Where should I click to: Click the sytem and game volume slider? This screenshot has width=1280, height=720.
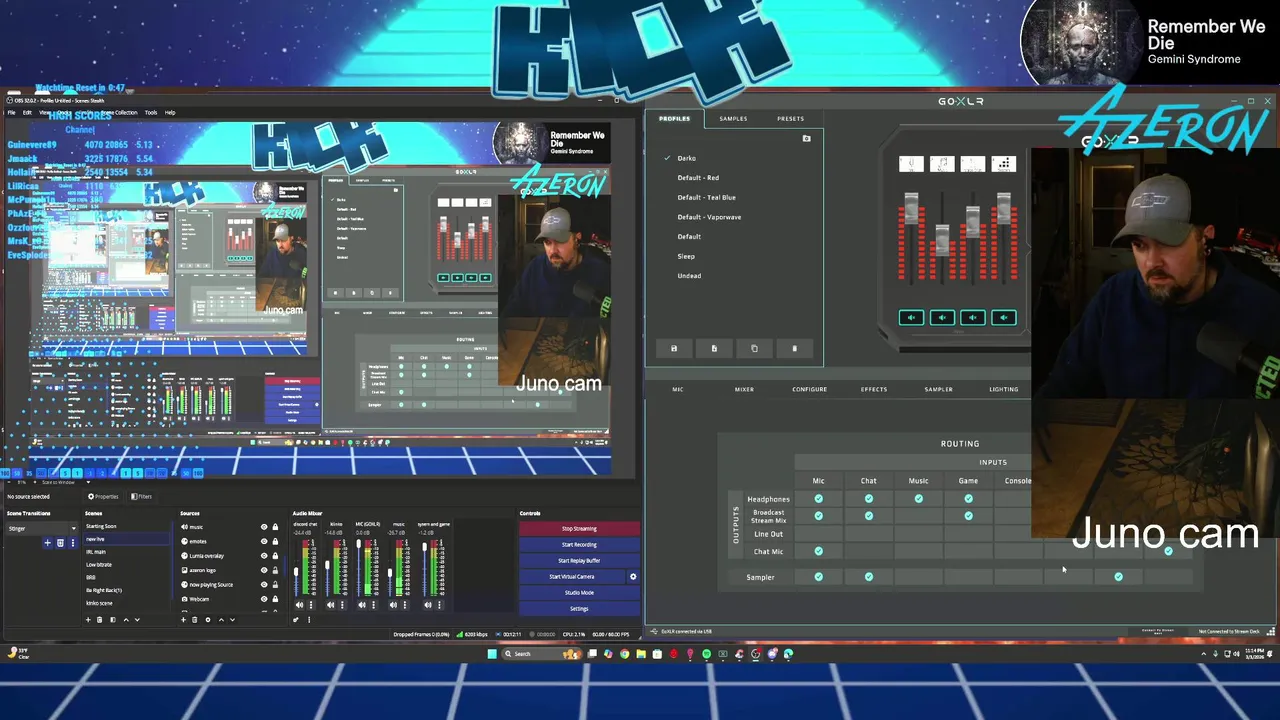(x=424, y=567)
